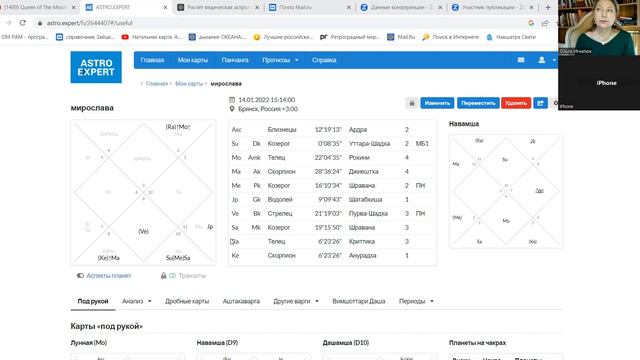Click the red Удалить button
The height and width of the screenshot is (360, 640).
point(516,103)
